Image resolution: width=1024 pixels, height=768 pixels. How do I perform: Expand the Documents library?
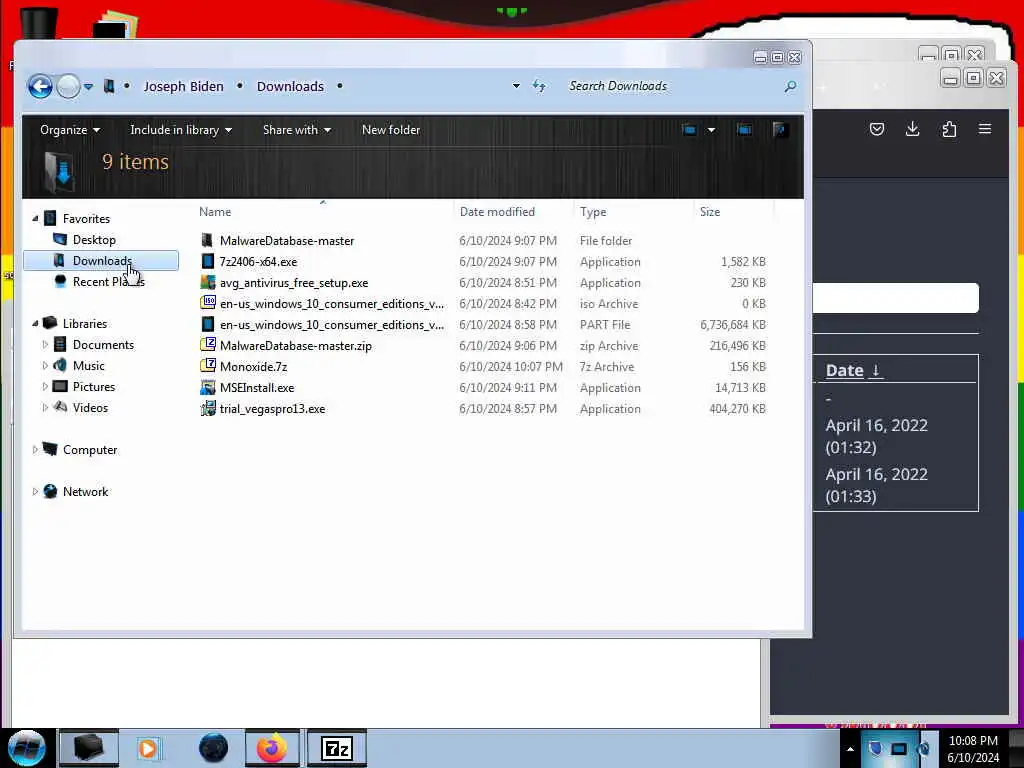[x=45, y=344]
